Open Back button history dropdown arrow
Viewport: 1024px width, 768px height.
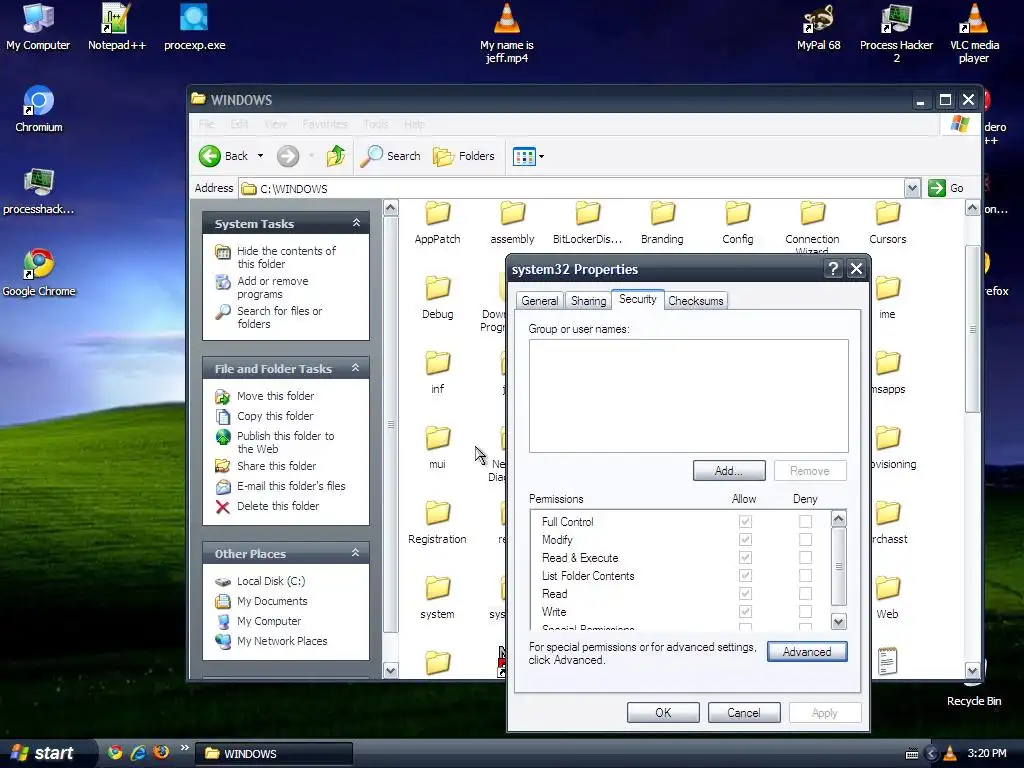[x=261, y=156]
